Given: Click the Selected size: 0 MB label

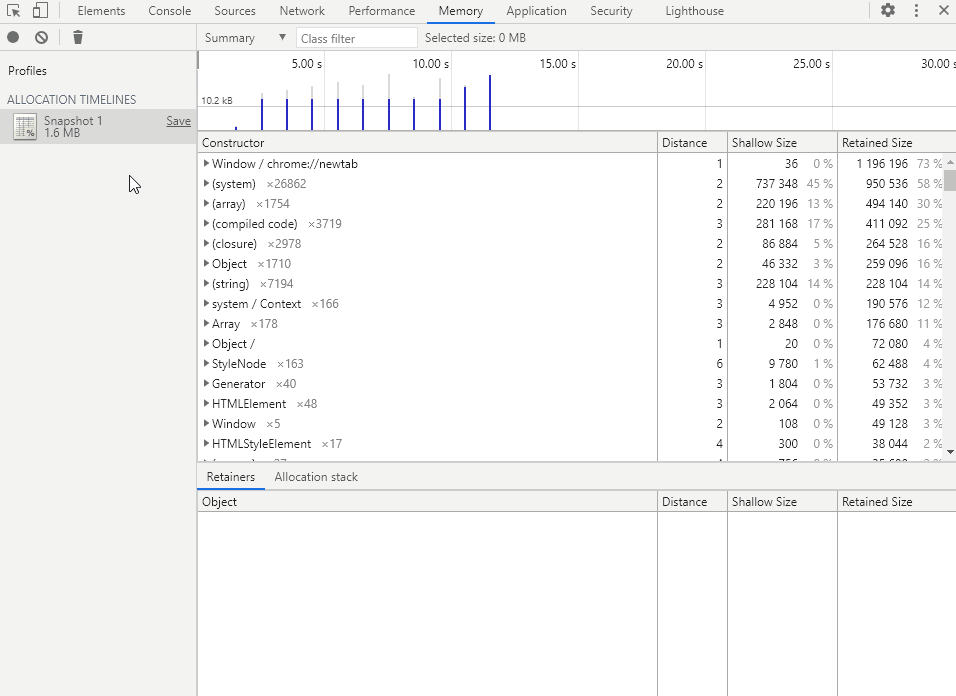Looking at the screenshot, I should coord(475,38).
